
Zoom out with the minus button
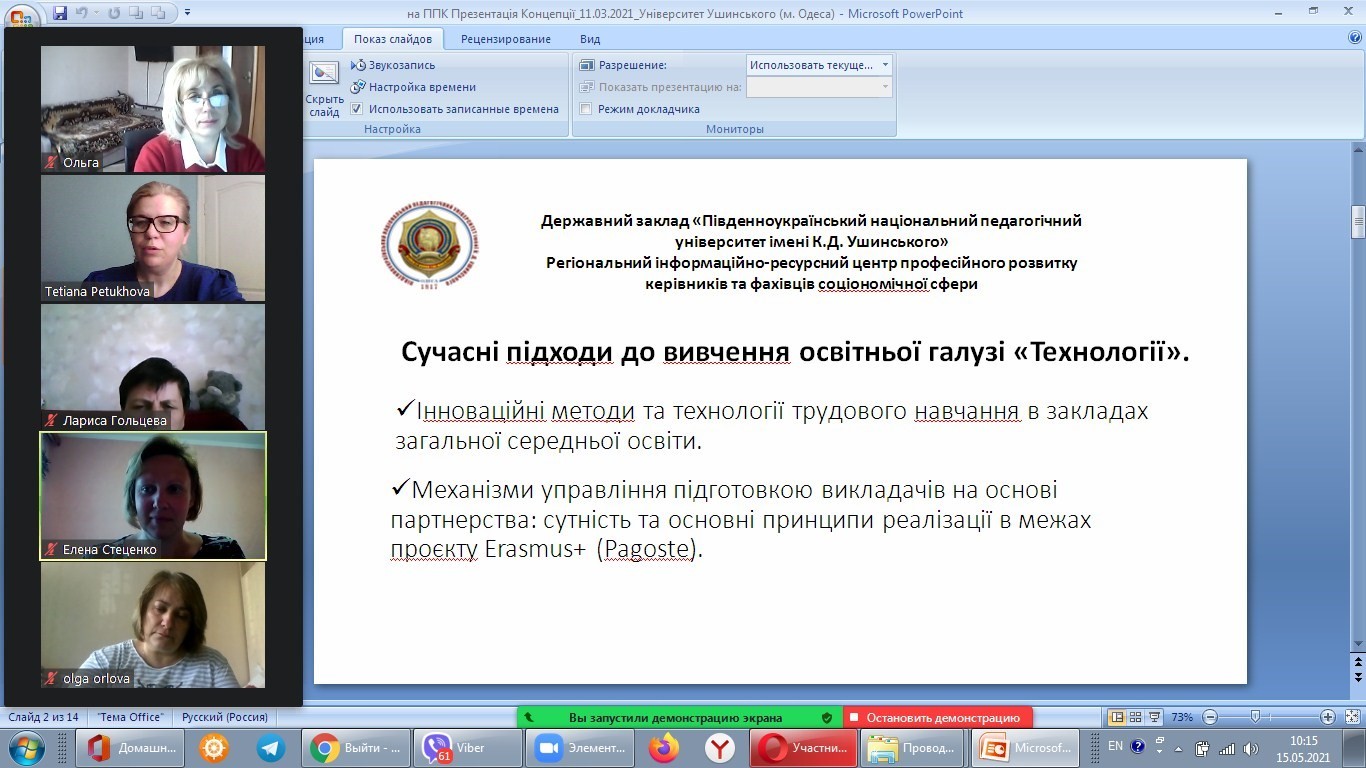click(1210, 717)
